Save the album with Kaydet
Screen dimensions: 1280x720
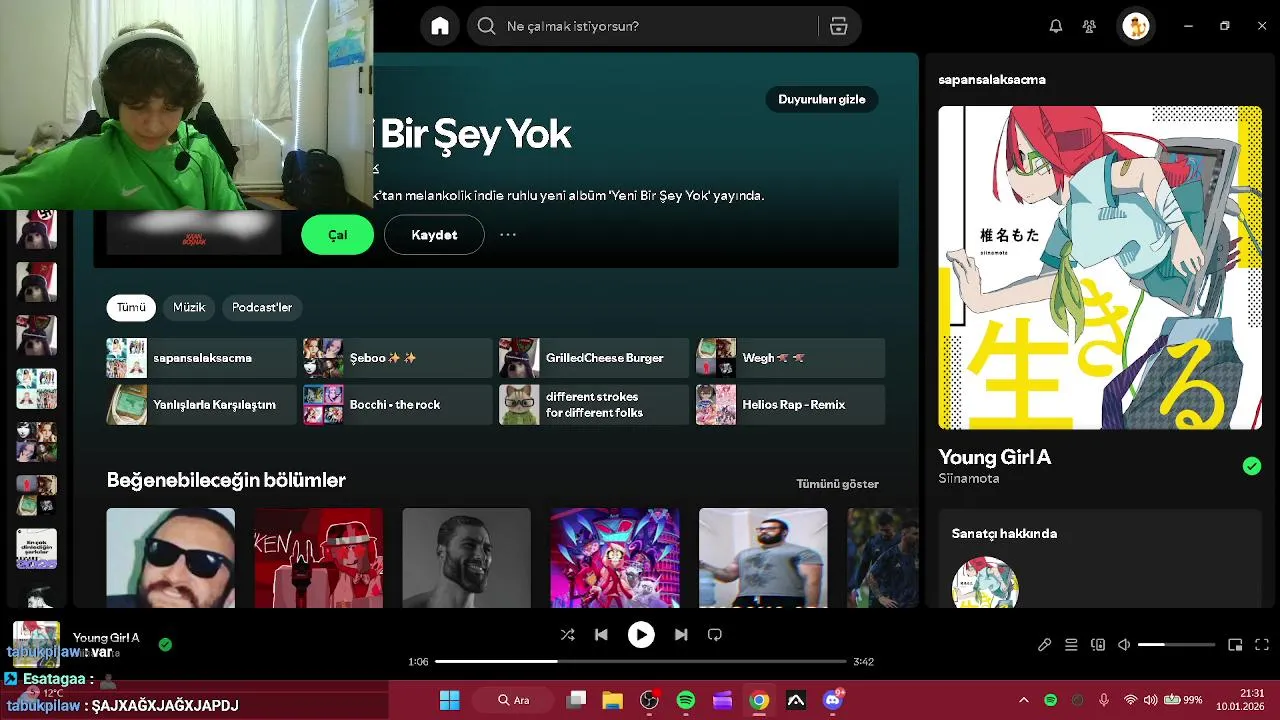pos(434,235)
